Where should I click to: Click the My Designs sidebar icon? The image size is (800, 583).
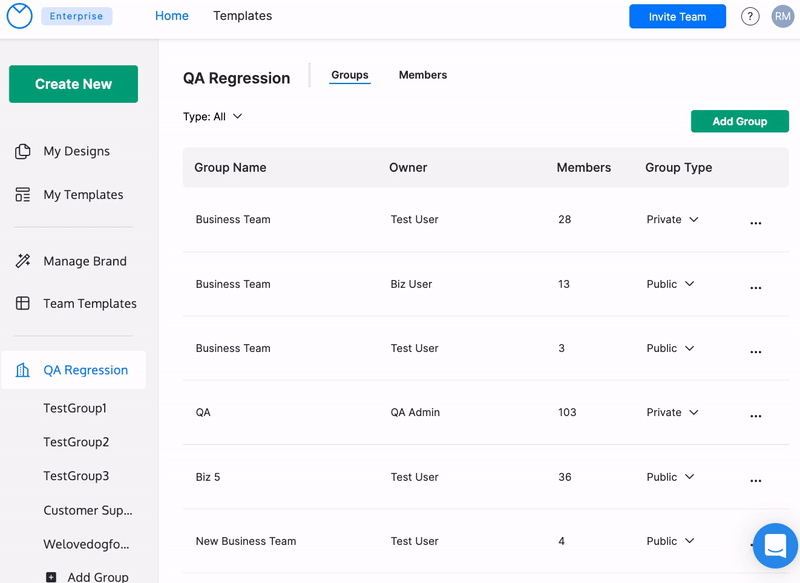pyautogui.click(x=23, y=152)
